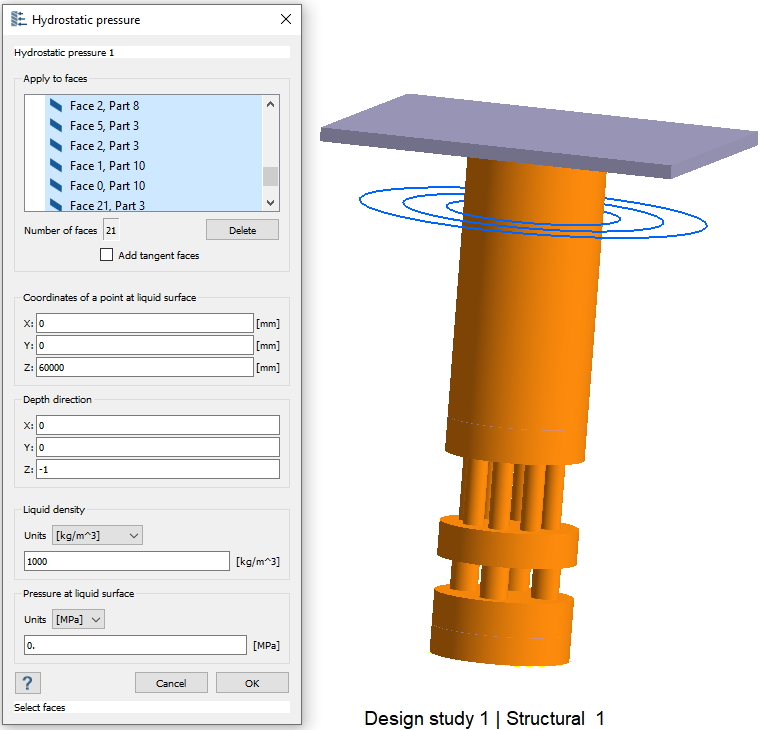Click the face icon beside Face 0, Part 10
Image resolution: width=762 pixels, height=730 pixels.
[x=55, y=186]
